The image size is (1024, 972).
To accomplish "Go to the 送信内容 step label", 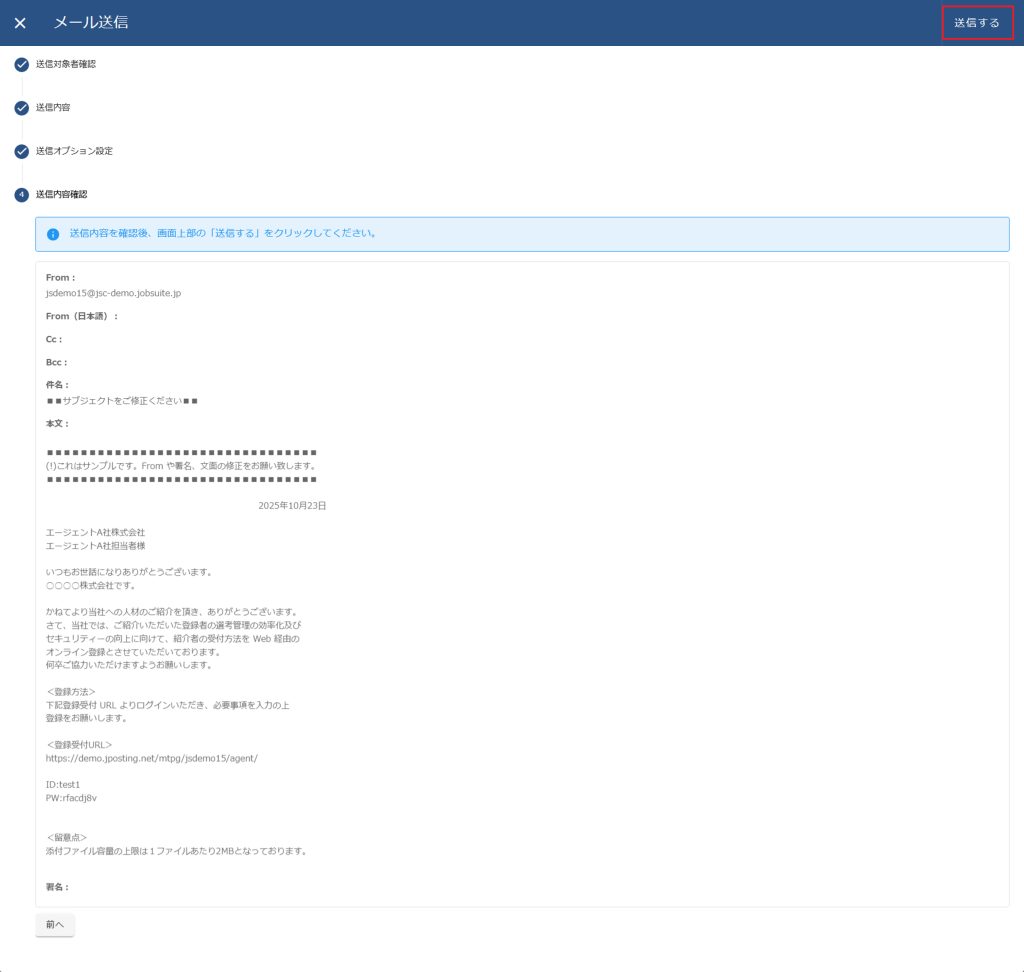I will [x=53, y=107].
